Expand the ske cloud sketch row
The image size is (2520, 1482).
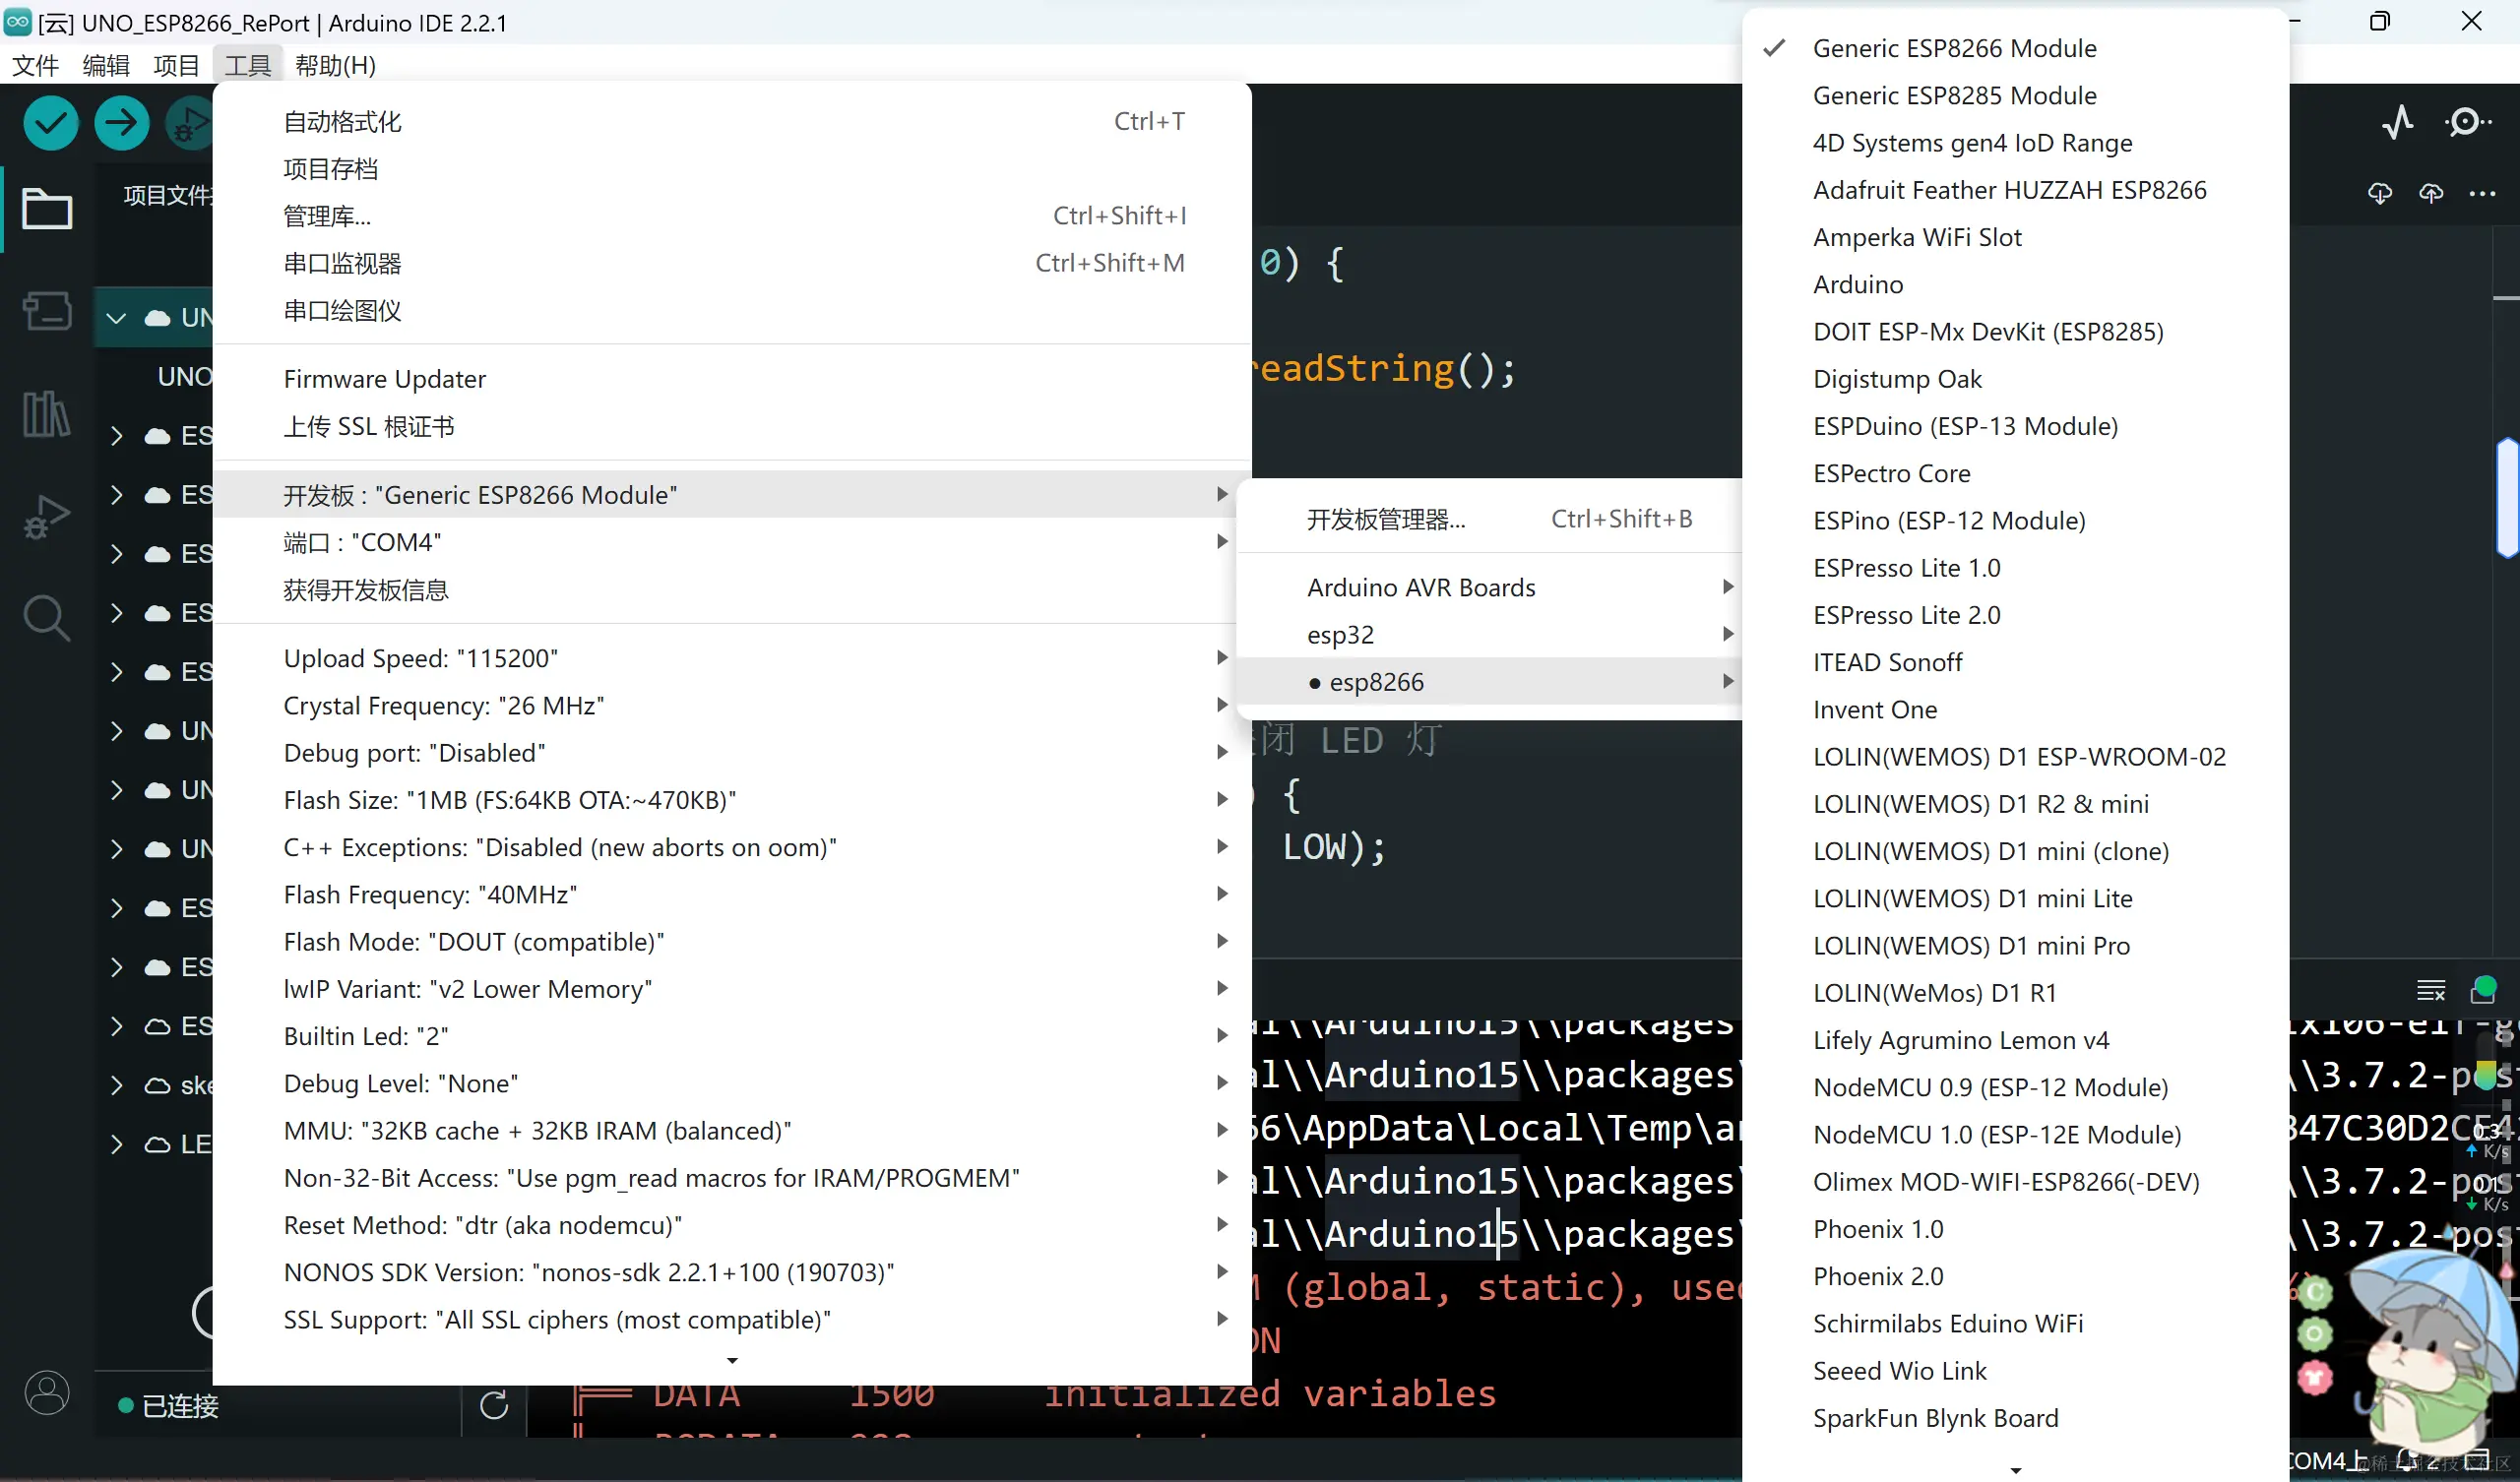coord(116,1085)
